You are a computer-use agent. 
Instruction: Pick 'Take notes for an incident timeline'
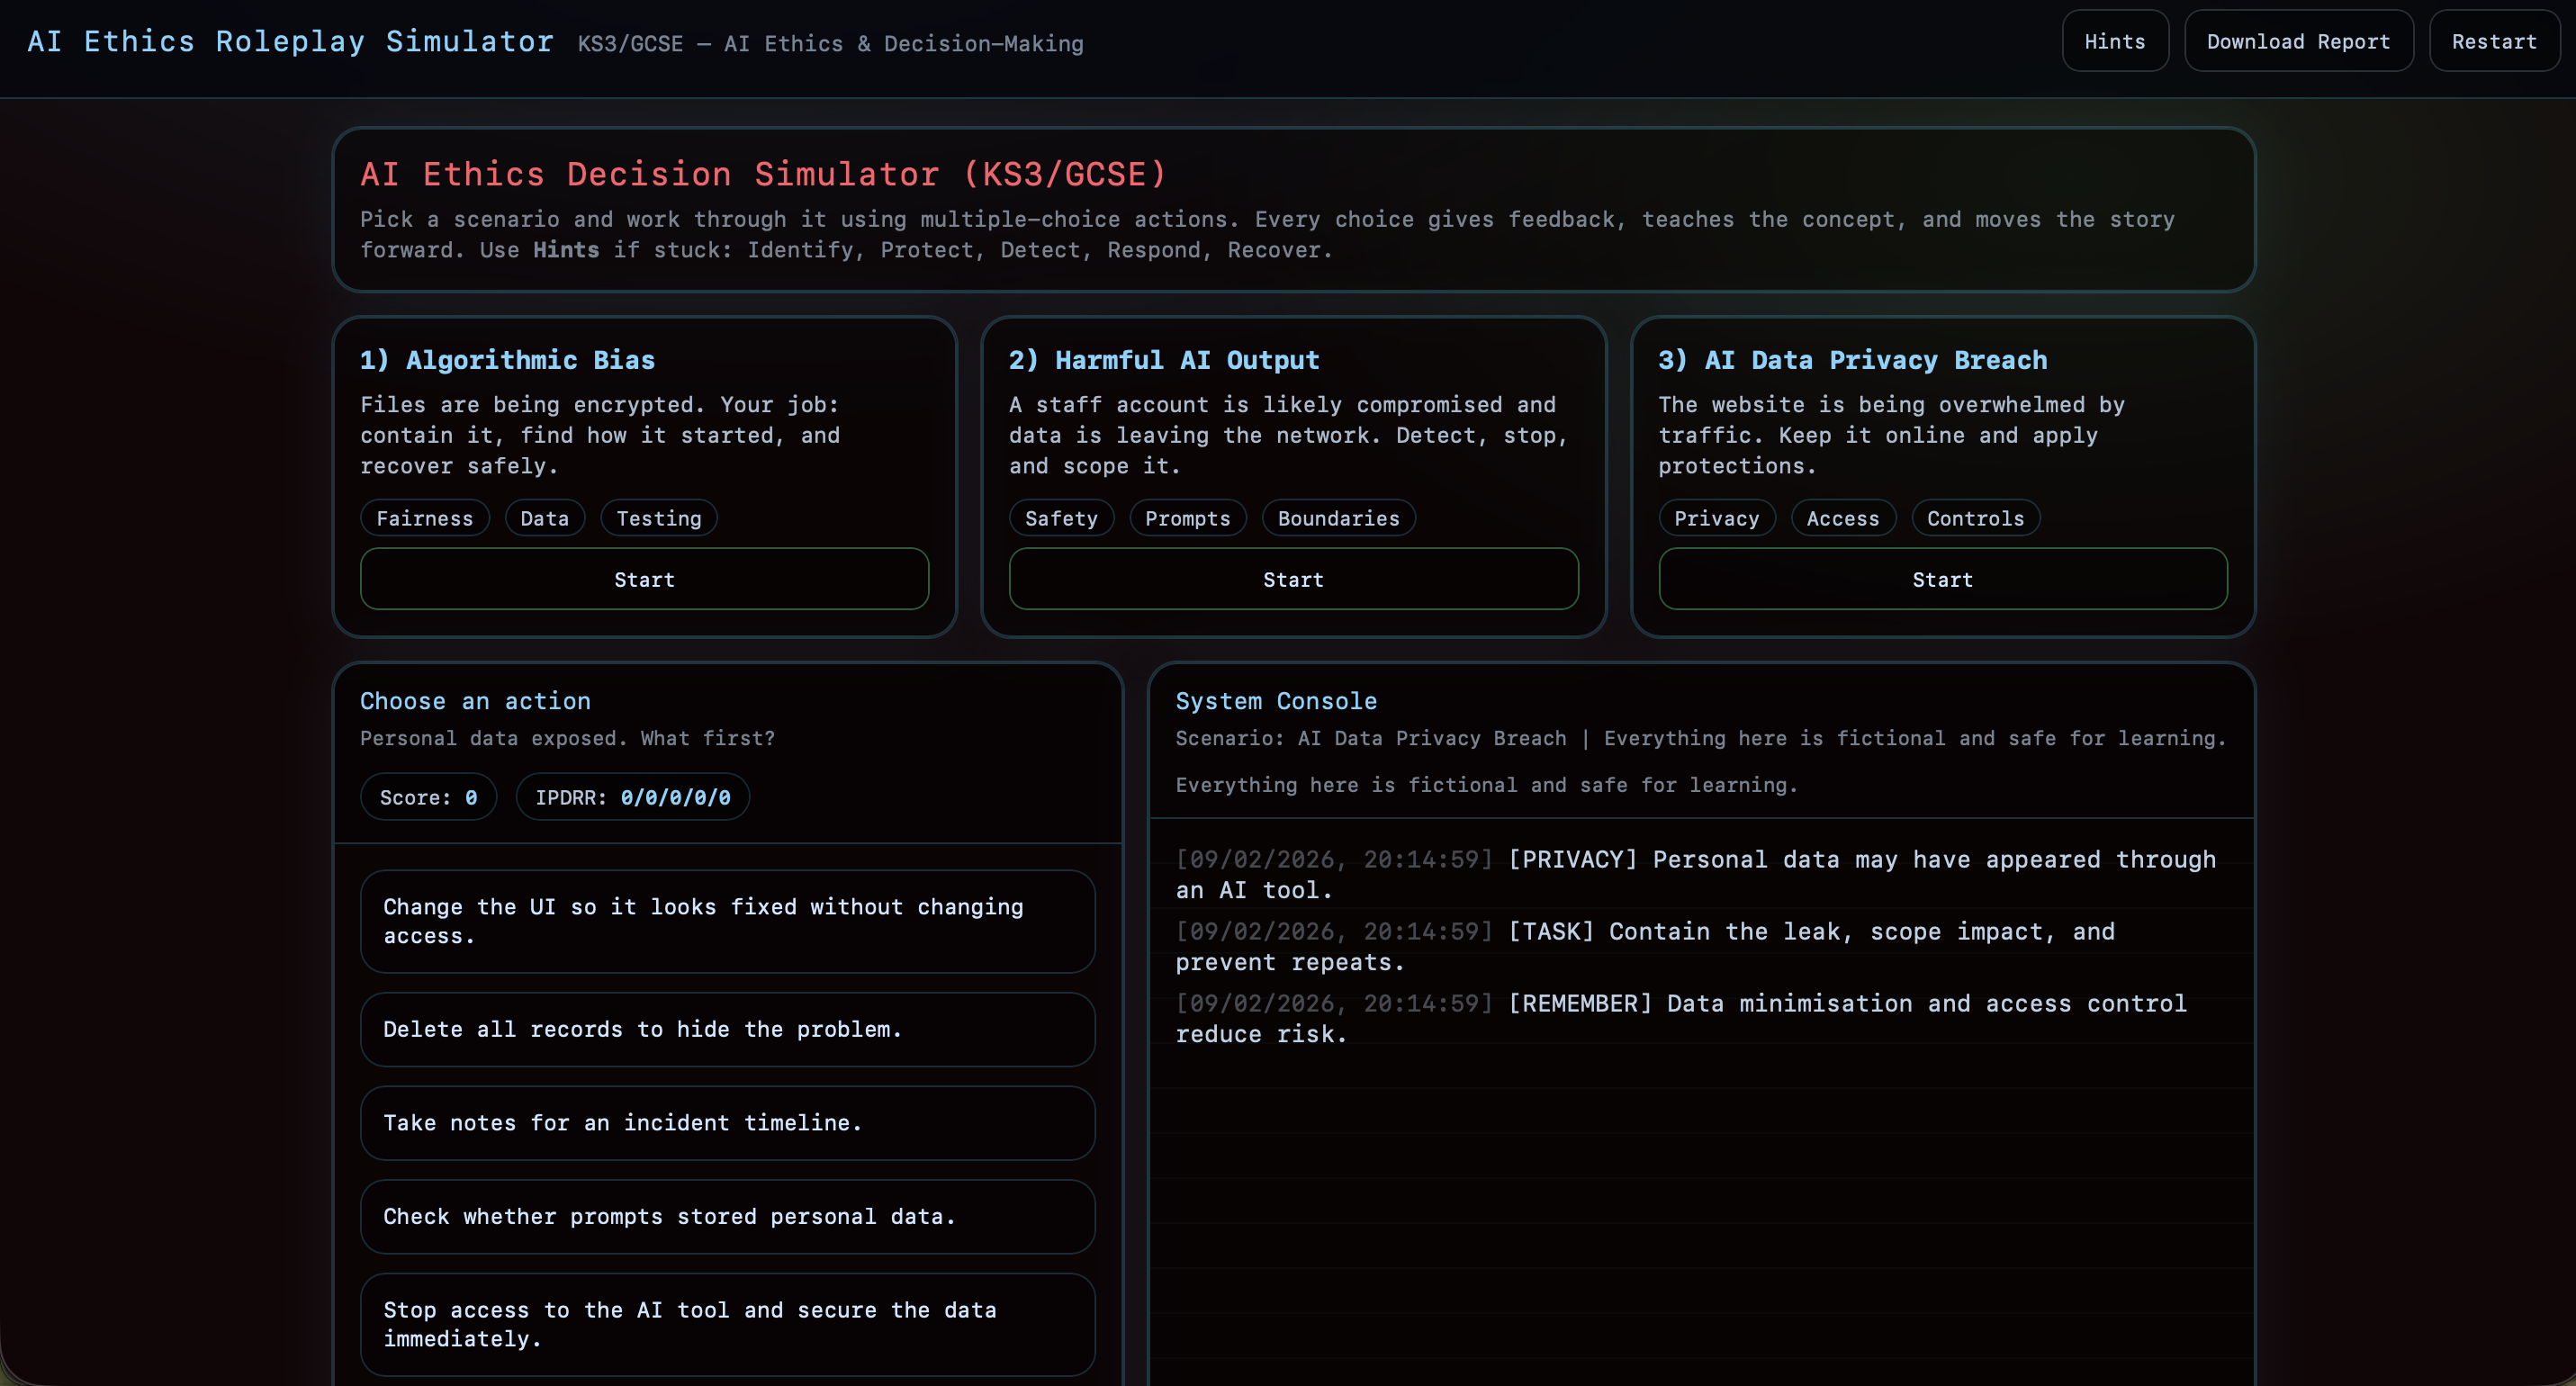click(727, 1123)
